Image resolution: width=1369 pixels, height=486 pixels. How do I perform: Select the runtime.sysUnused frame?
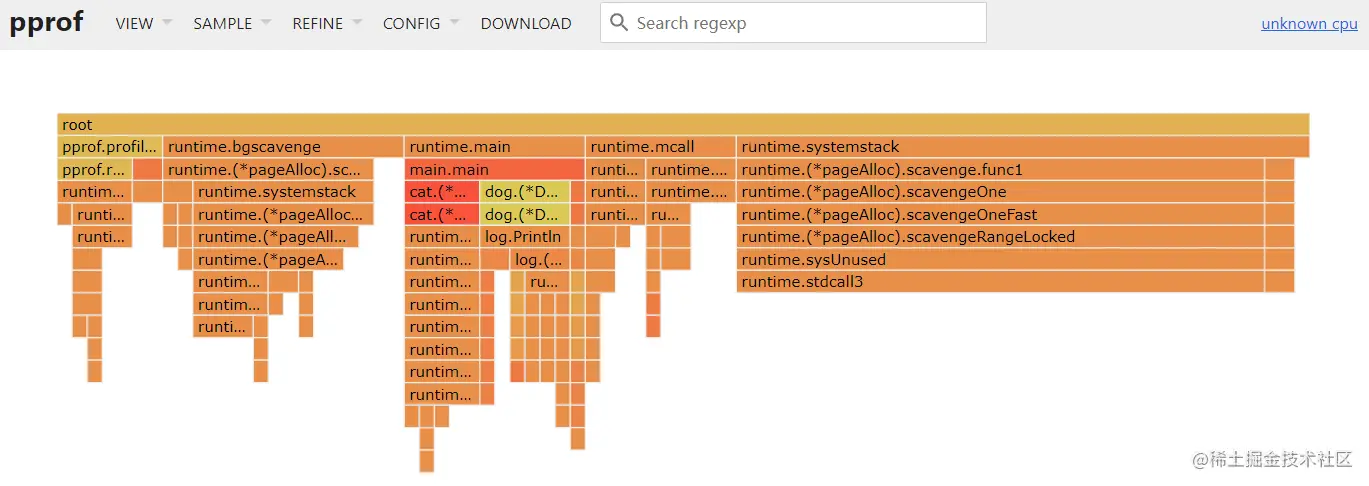(x=1000, y=260)
